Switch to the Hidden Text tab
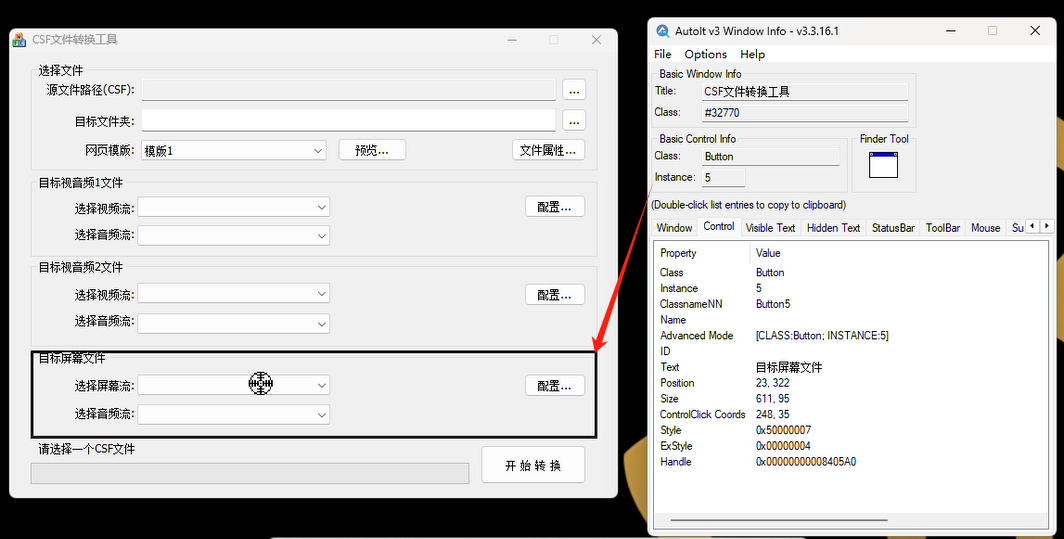Screen dimensions: 1064x539 (x=833, y=227)
